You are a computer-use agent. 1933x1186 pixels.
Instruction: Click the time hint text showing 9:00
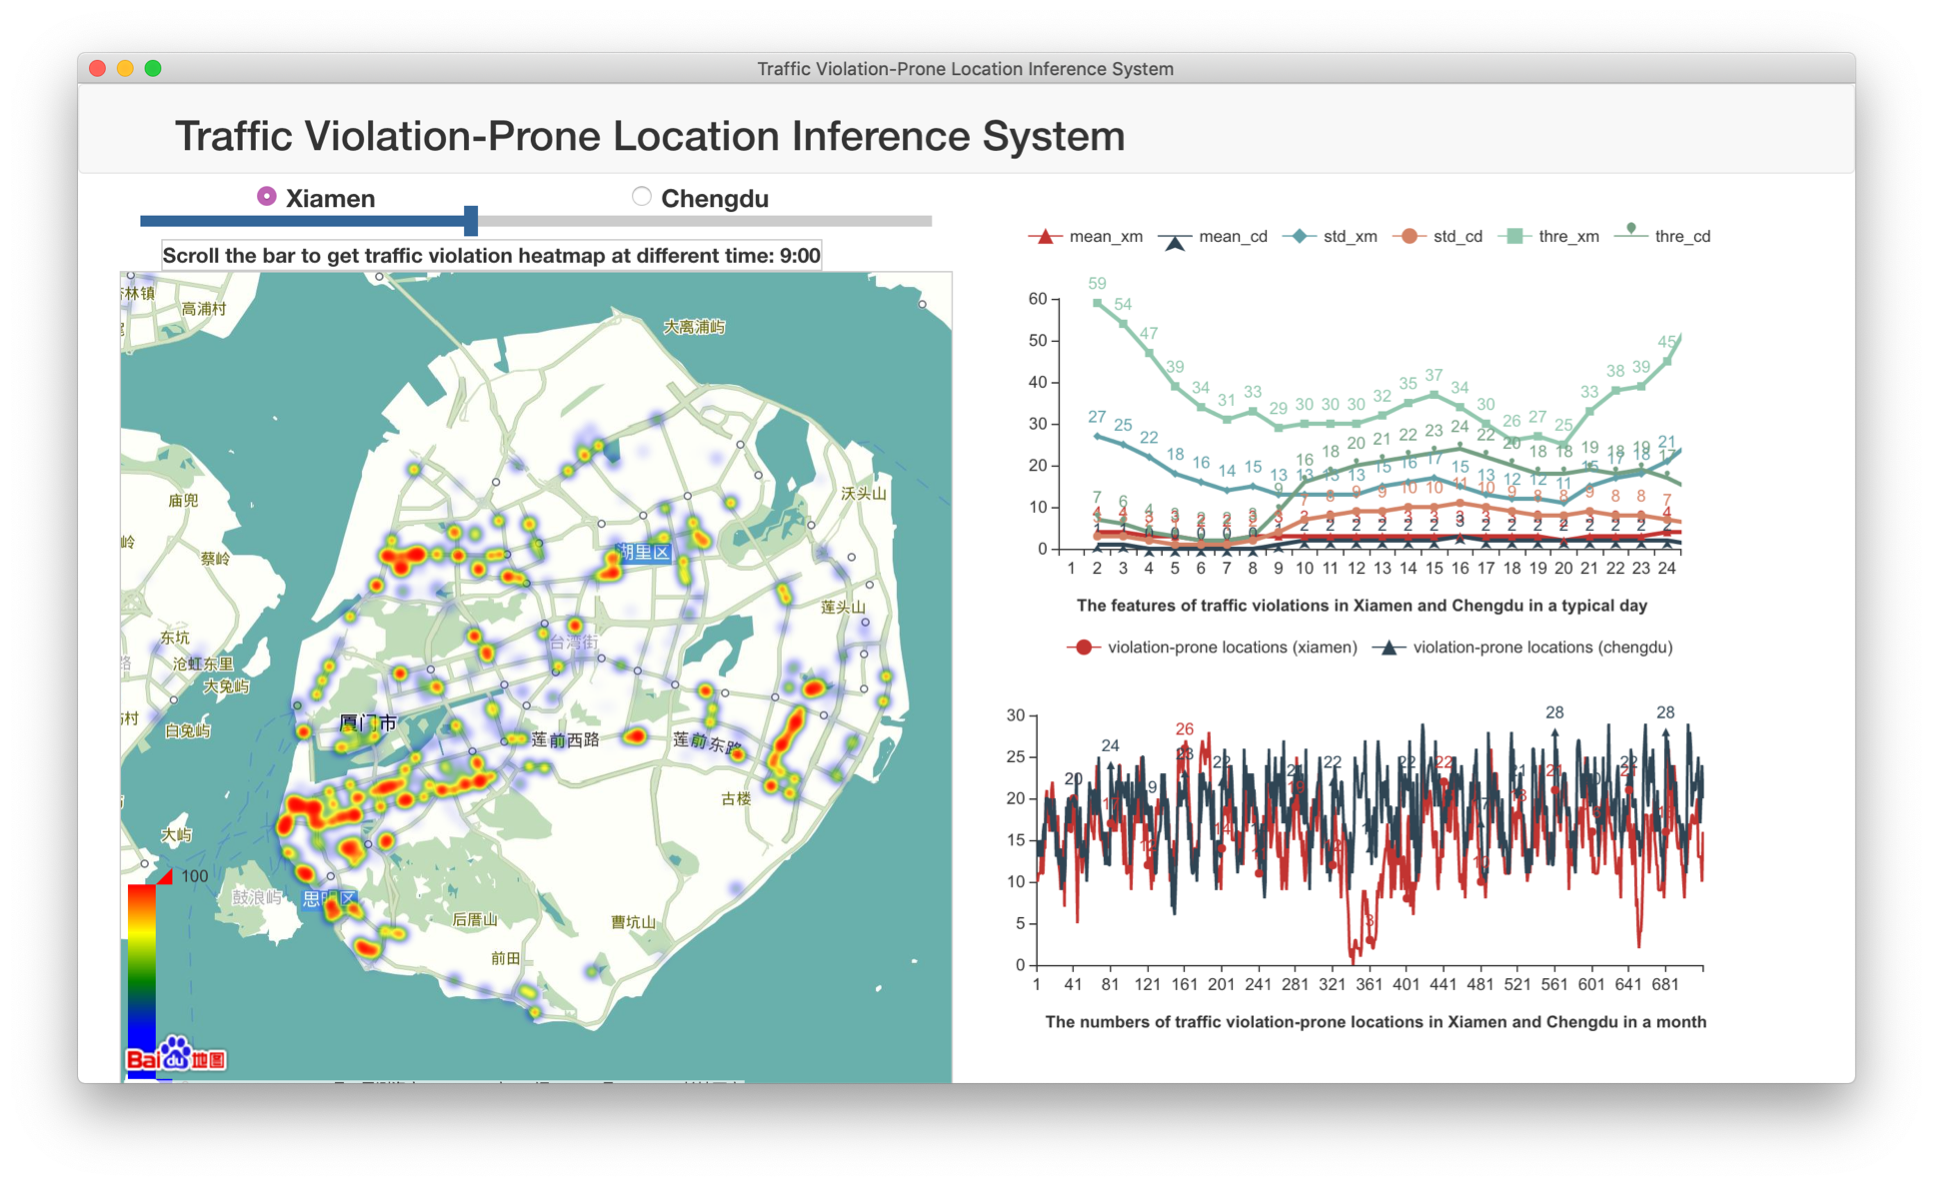pyautogui.click(x=491, y=256)
